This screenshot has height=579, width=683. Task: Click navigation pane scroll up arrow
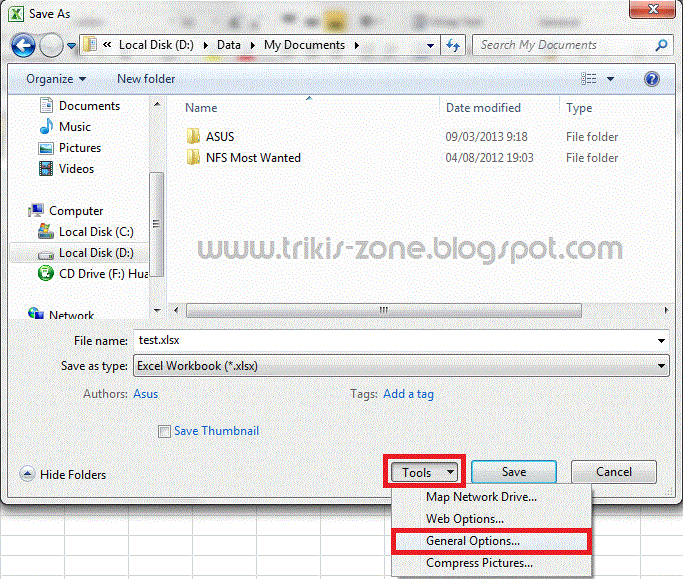157,105
